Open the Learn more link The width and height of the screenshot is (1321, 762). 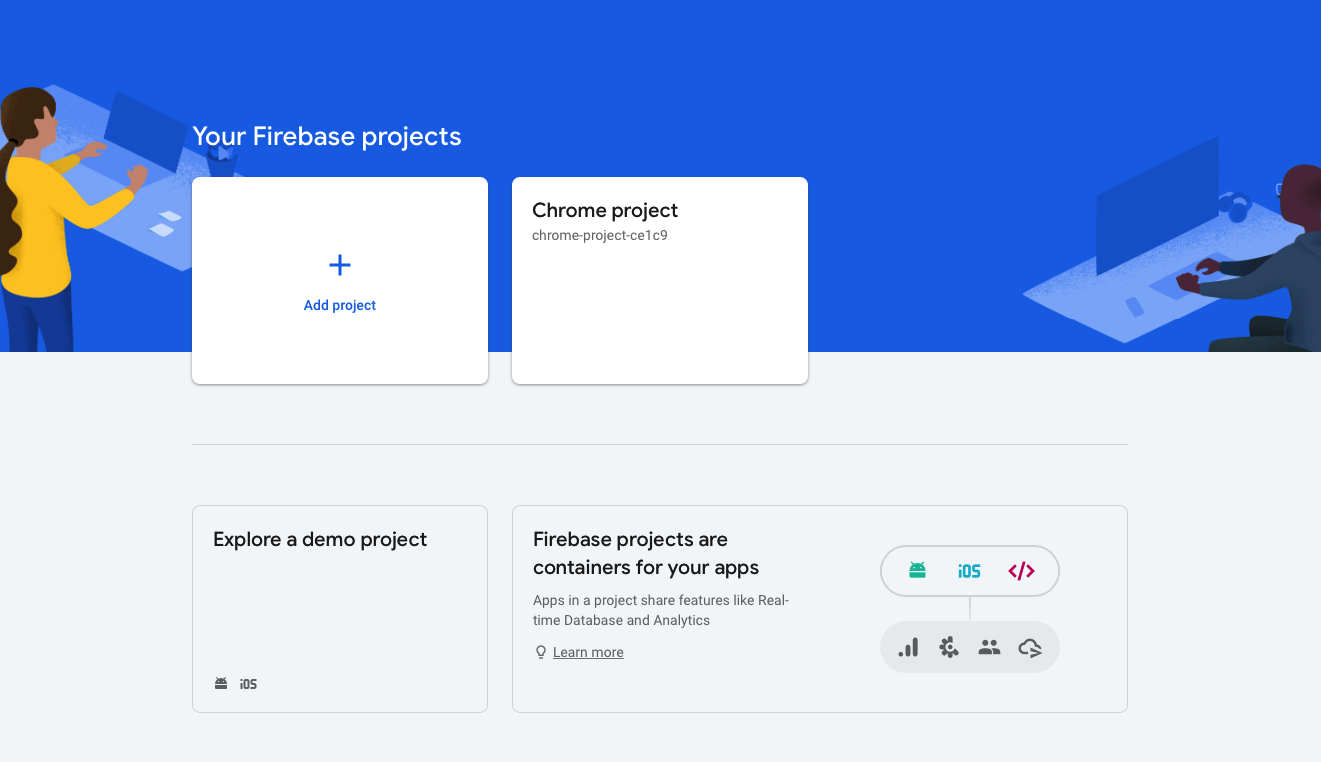pos(588,652)
